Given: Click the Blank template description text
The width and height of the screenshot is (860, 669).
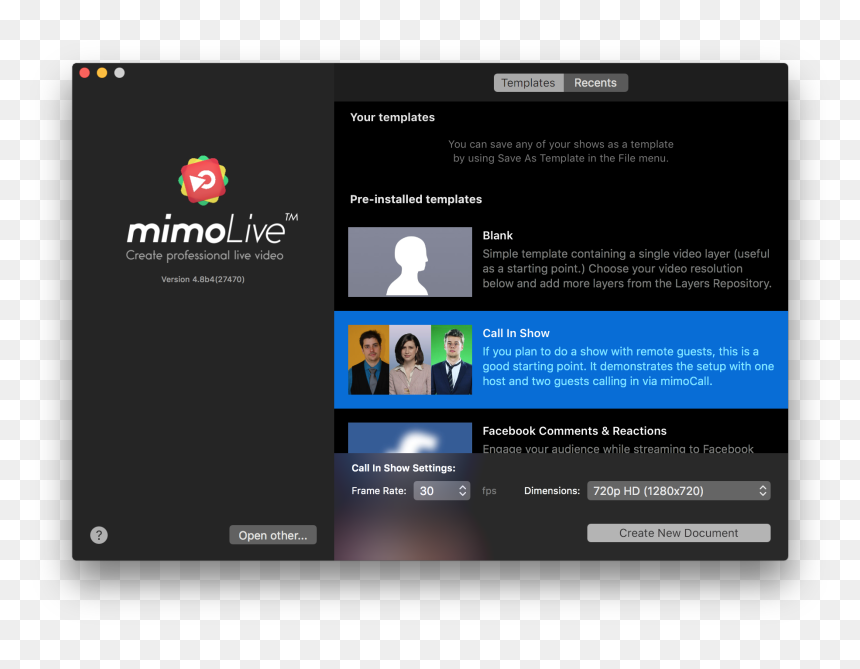Looking at the screenshot, I should 627,269.
